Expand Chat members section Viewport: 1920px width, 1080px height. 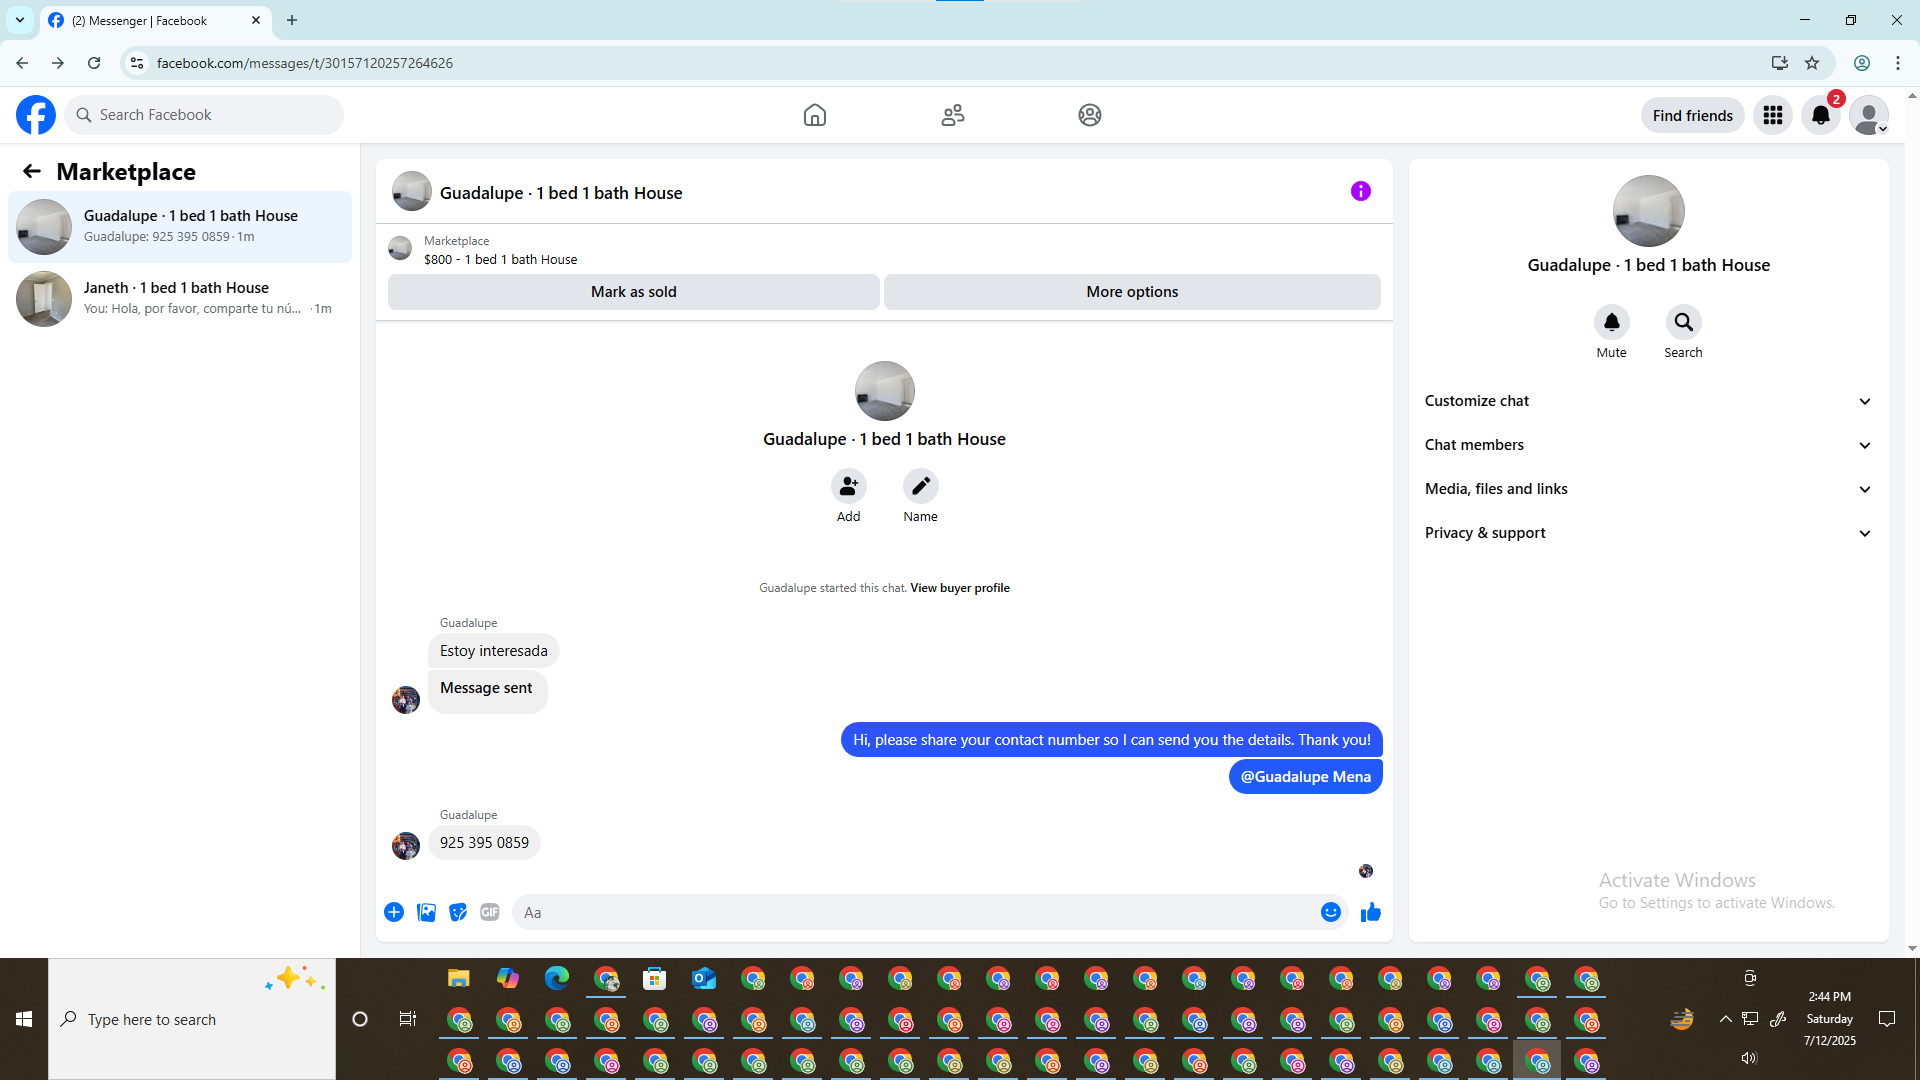pyautogui.click(x=1648, y=445)
